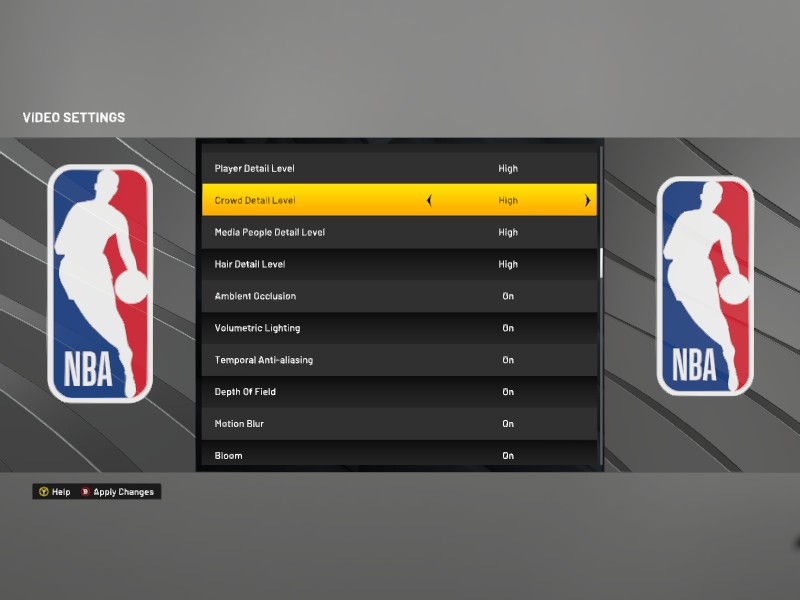Click the Help label
The width and height of the screenshot is (800, 600).
coord(61,492)
